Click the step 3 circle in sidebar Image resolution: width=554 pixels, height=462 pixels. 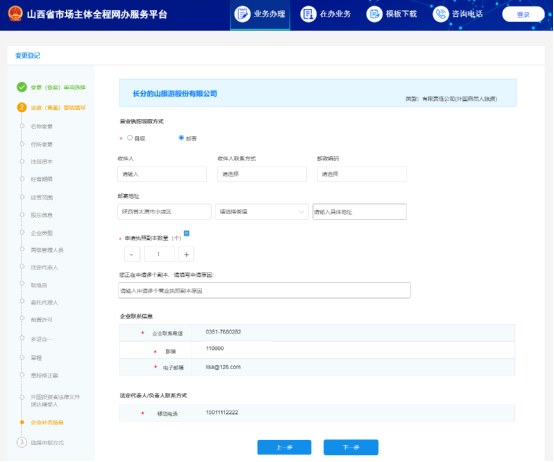[22, 442]
